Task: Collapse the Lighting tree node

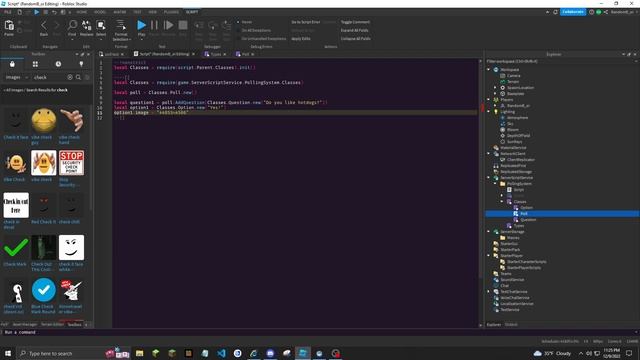Action: (489, 111)
